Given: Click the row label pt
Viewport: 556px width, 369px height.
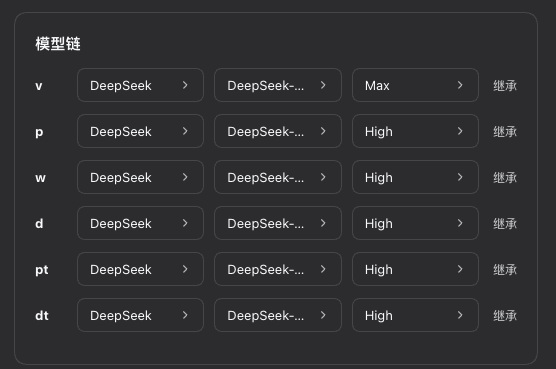Looking at the screenshot, I should point(42,270).
